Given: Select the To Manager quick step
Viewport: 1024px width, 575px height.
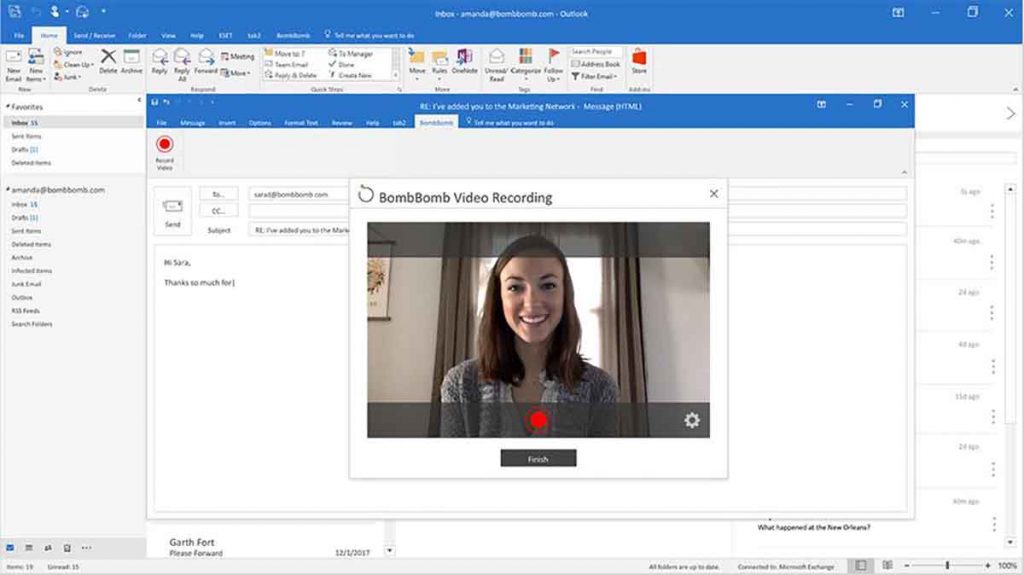Looking at the screenshot, I should (x=351, y=54).
